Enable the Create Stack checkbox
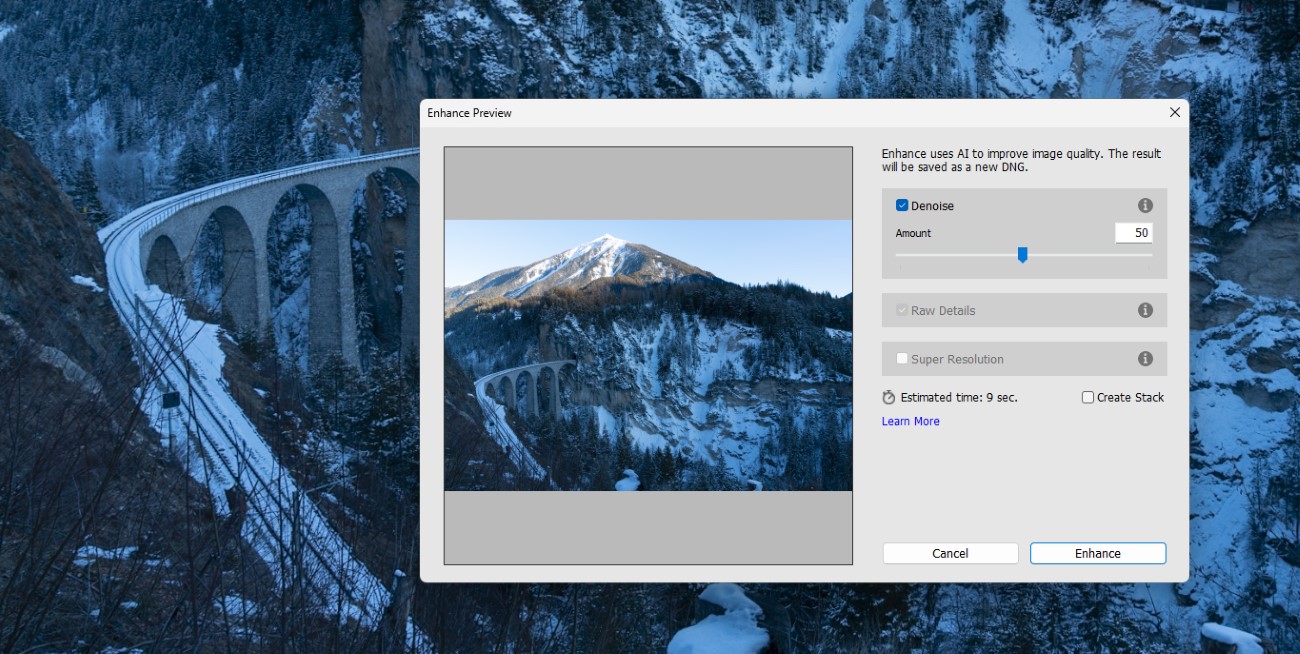The image size is (1300, 654). 1088,398
